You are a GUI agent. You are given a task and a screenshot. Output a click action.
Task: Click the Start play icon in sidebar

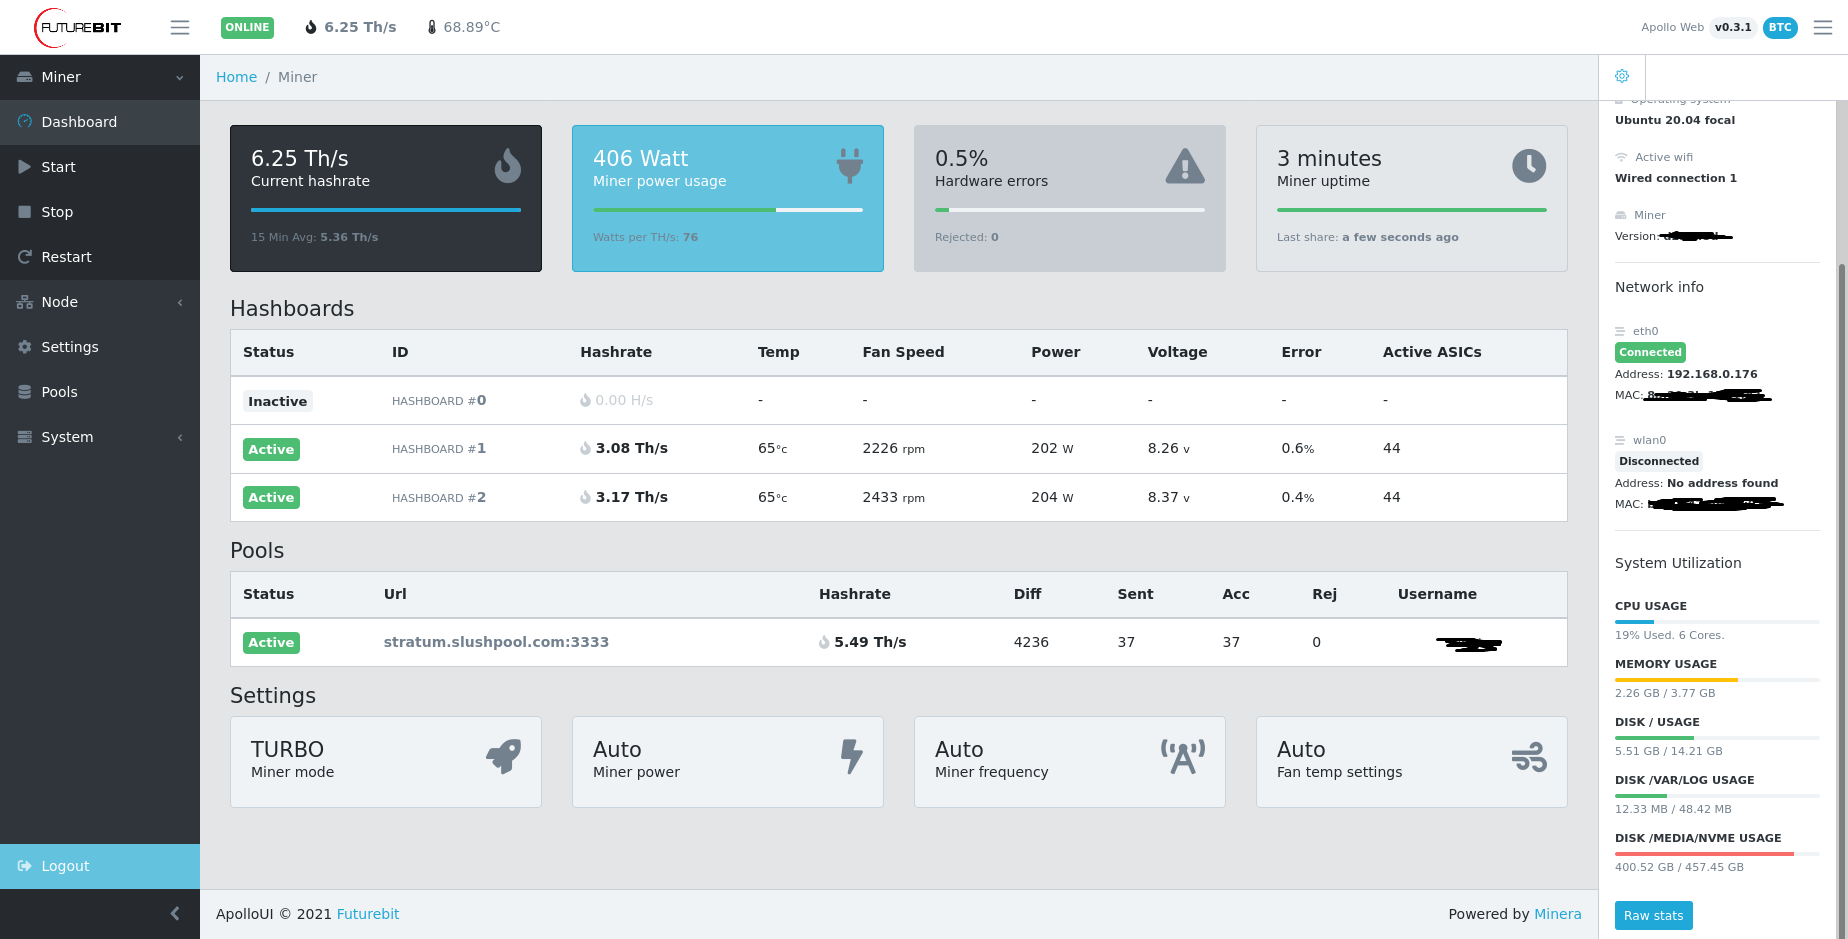point(25,166)
